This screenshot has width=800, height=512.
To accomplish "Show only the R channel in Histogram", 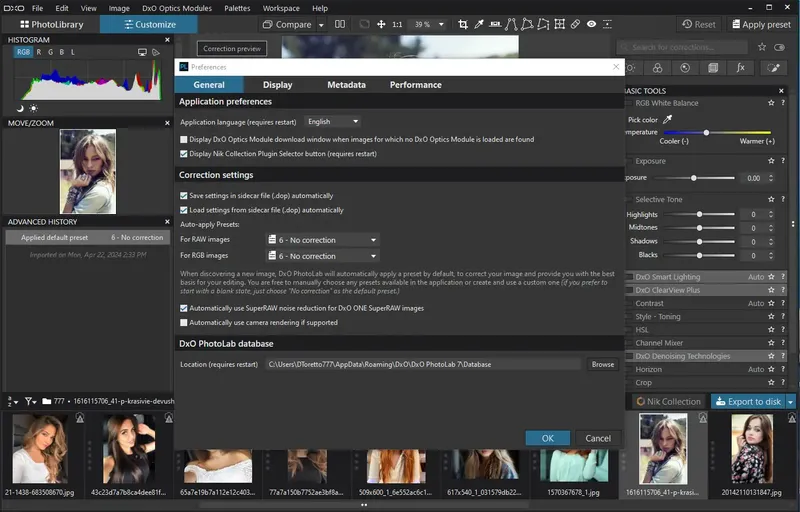I will pos(39,52).
